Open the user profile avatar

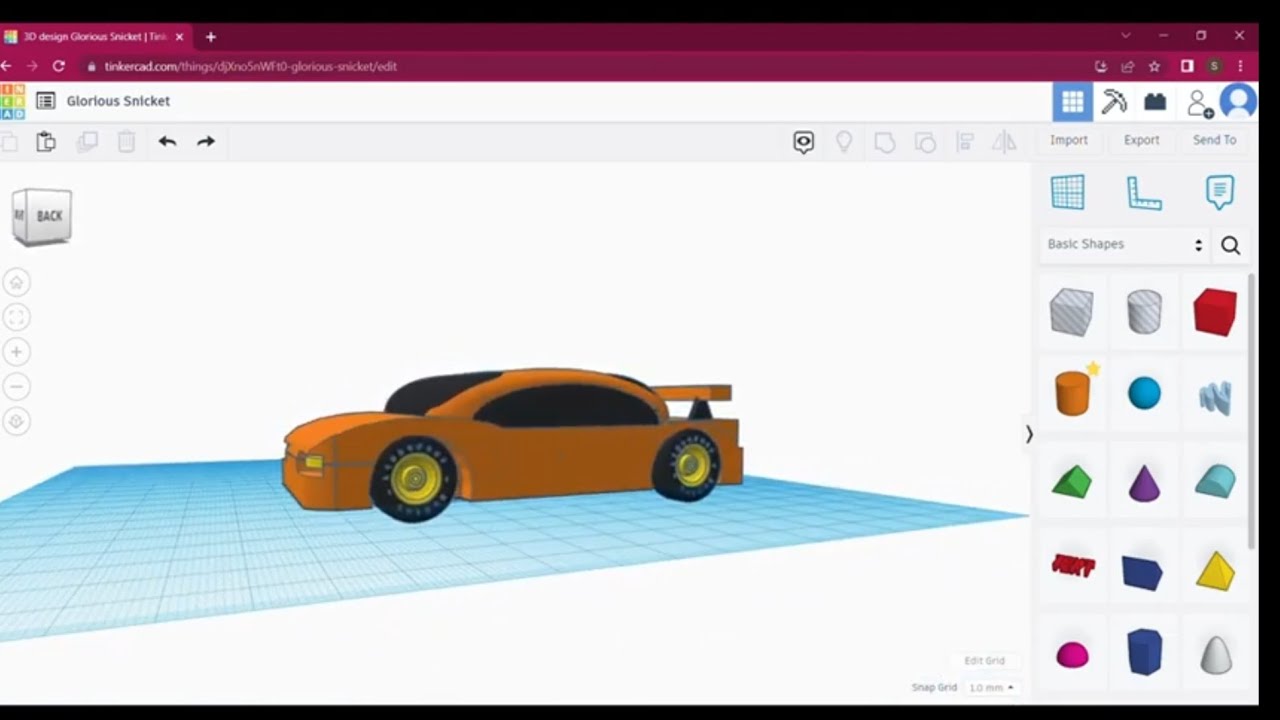1239,101
